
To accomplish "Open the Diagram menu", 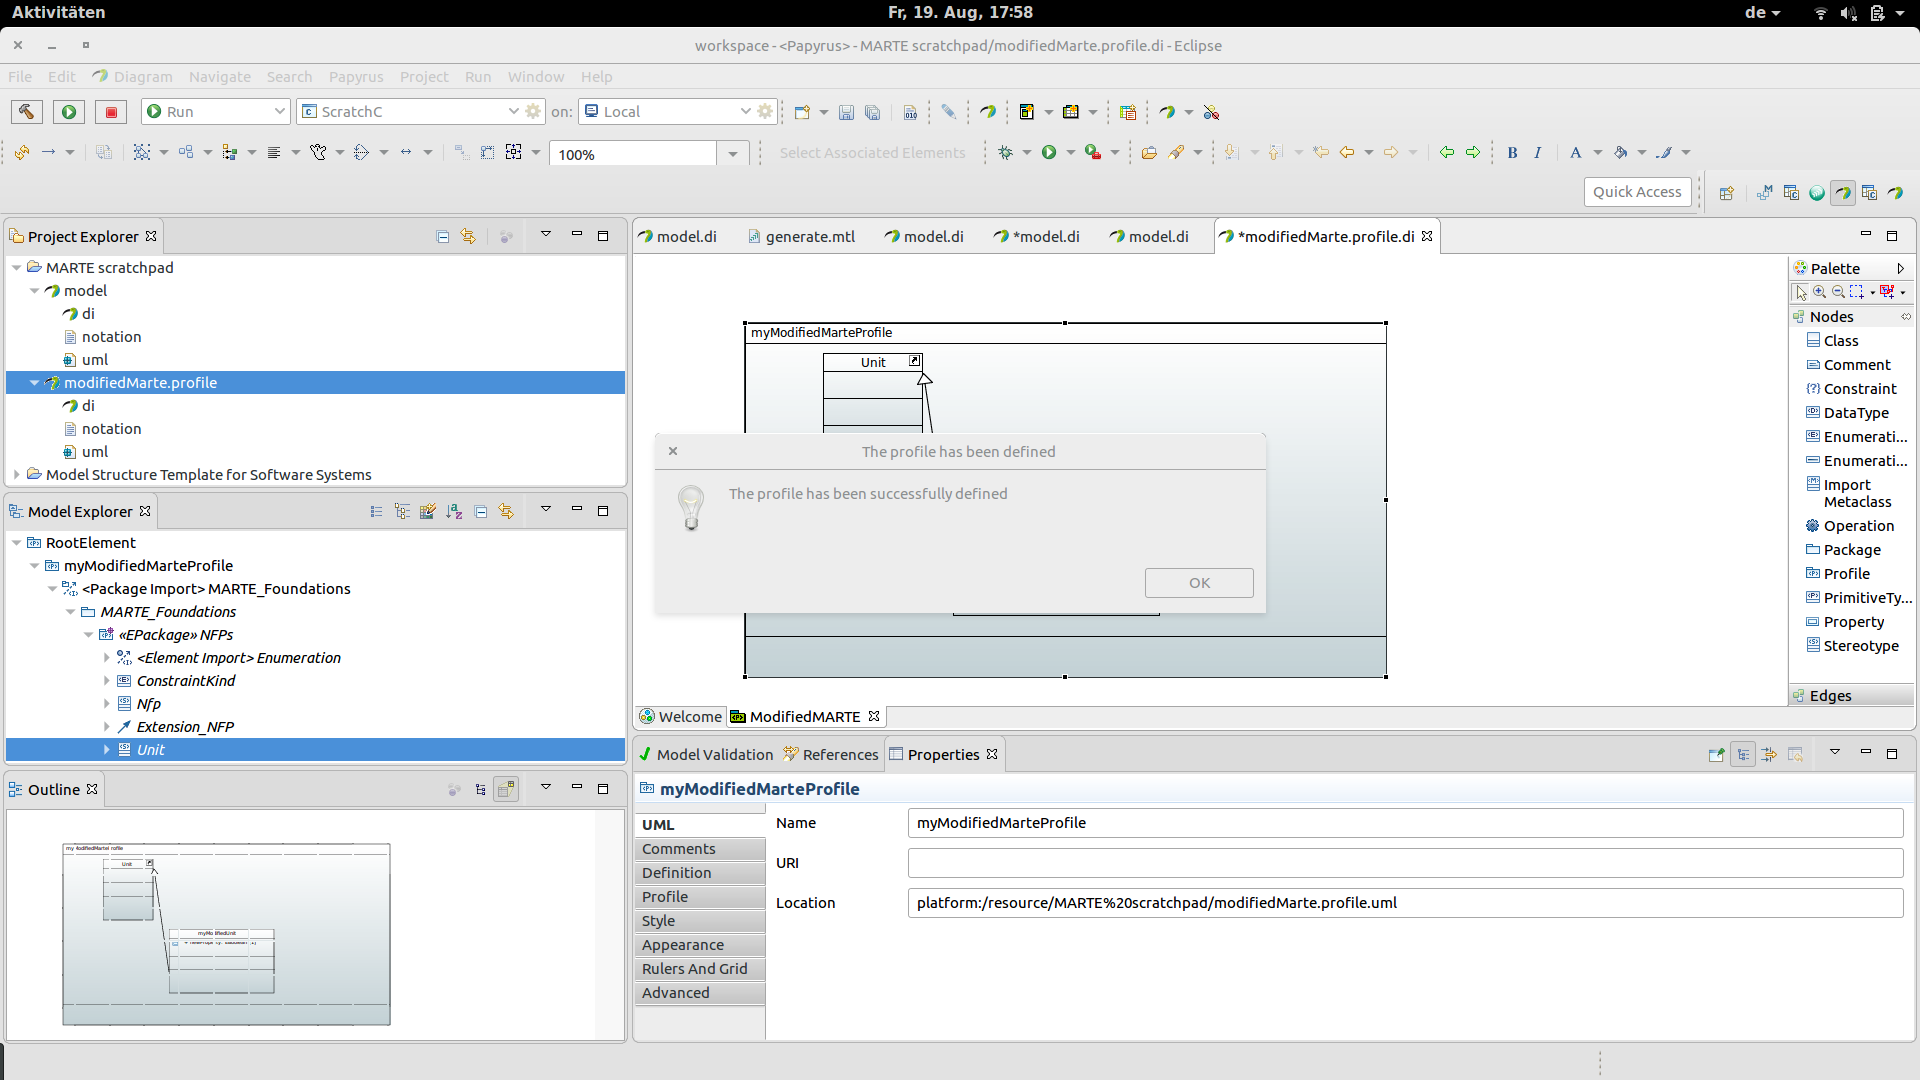I will point(133,77).
